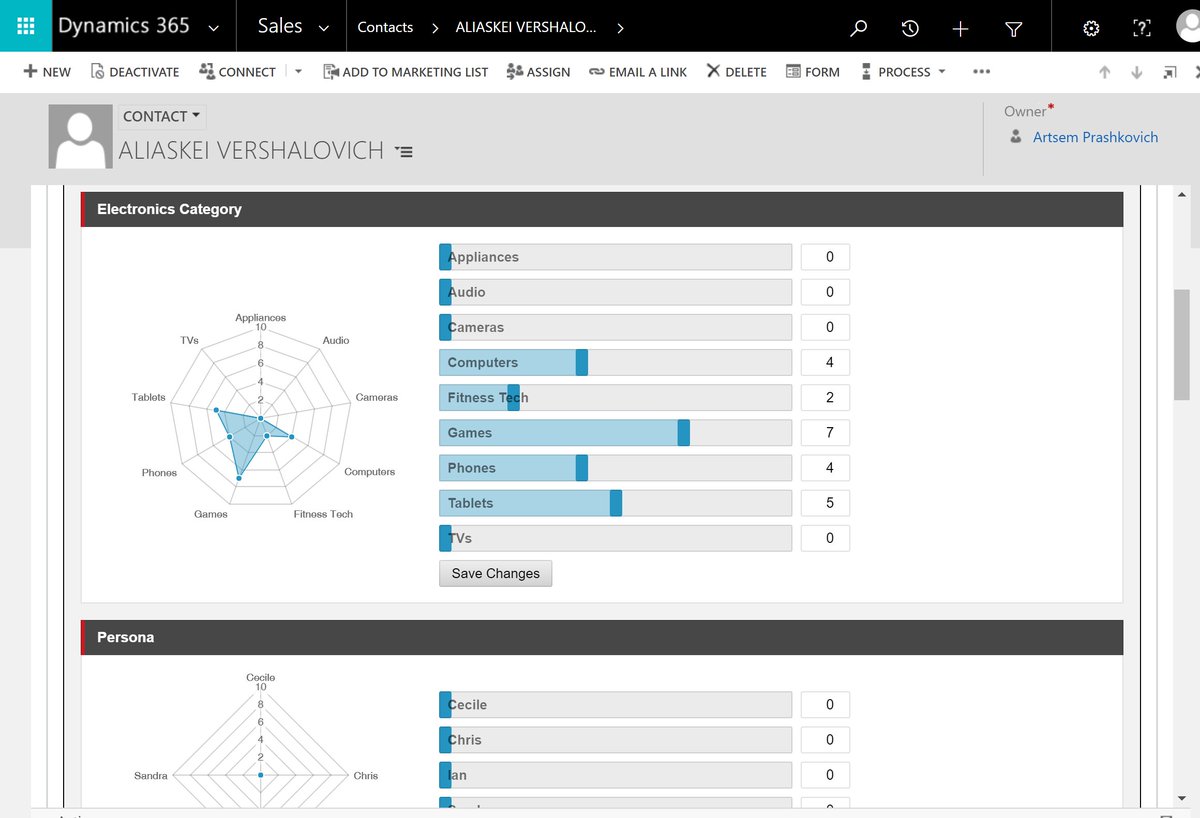
Task: Click the Ian persona slider
Action: 615,775
